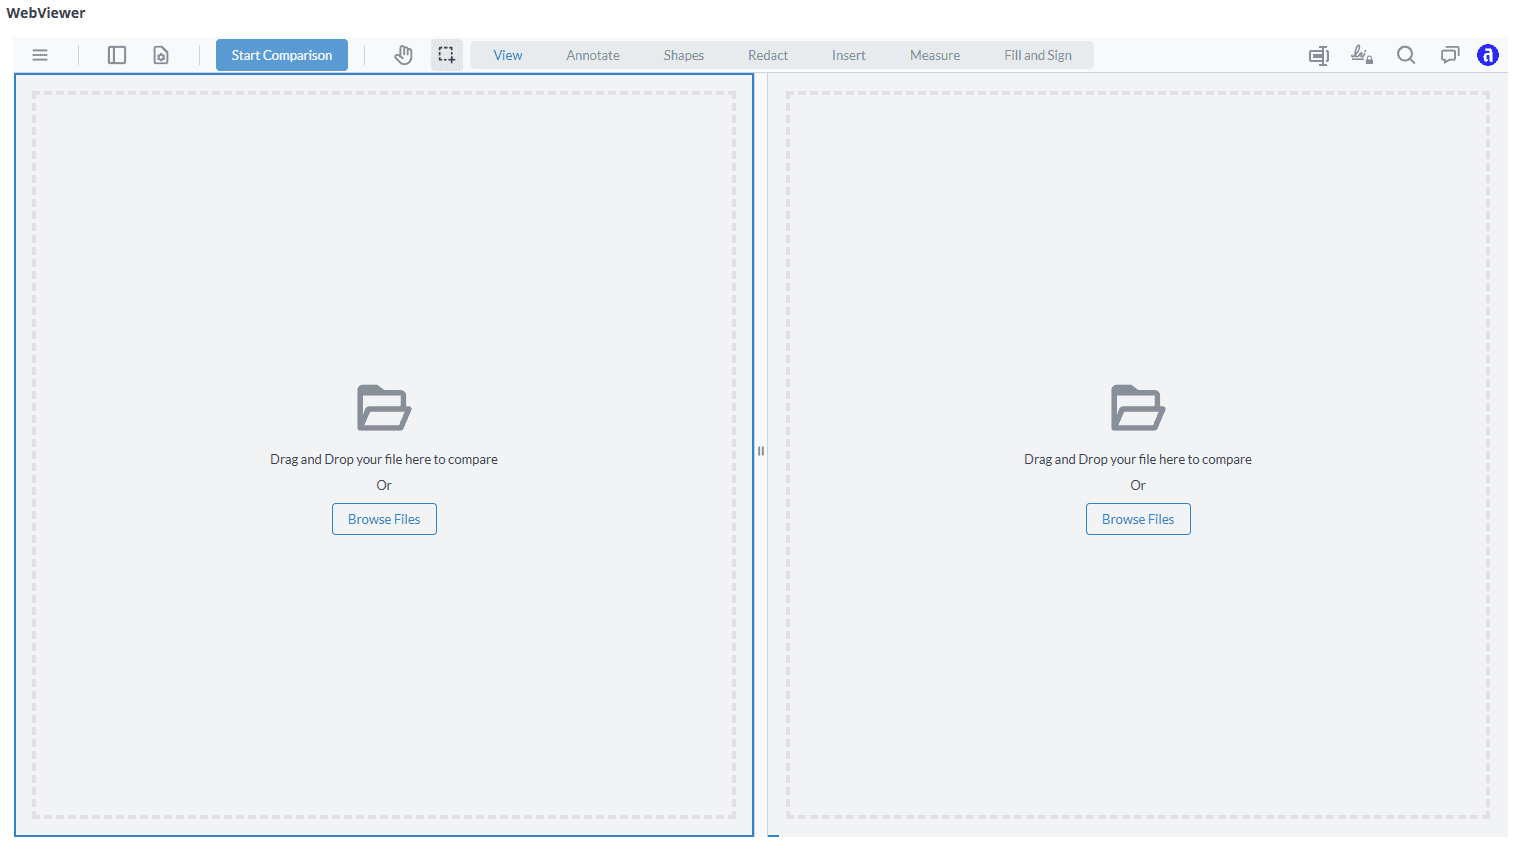Viewport: 1521px width, 851px height.
Task: Go to the Redact tab
Action: pos(768,55)
